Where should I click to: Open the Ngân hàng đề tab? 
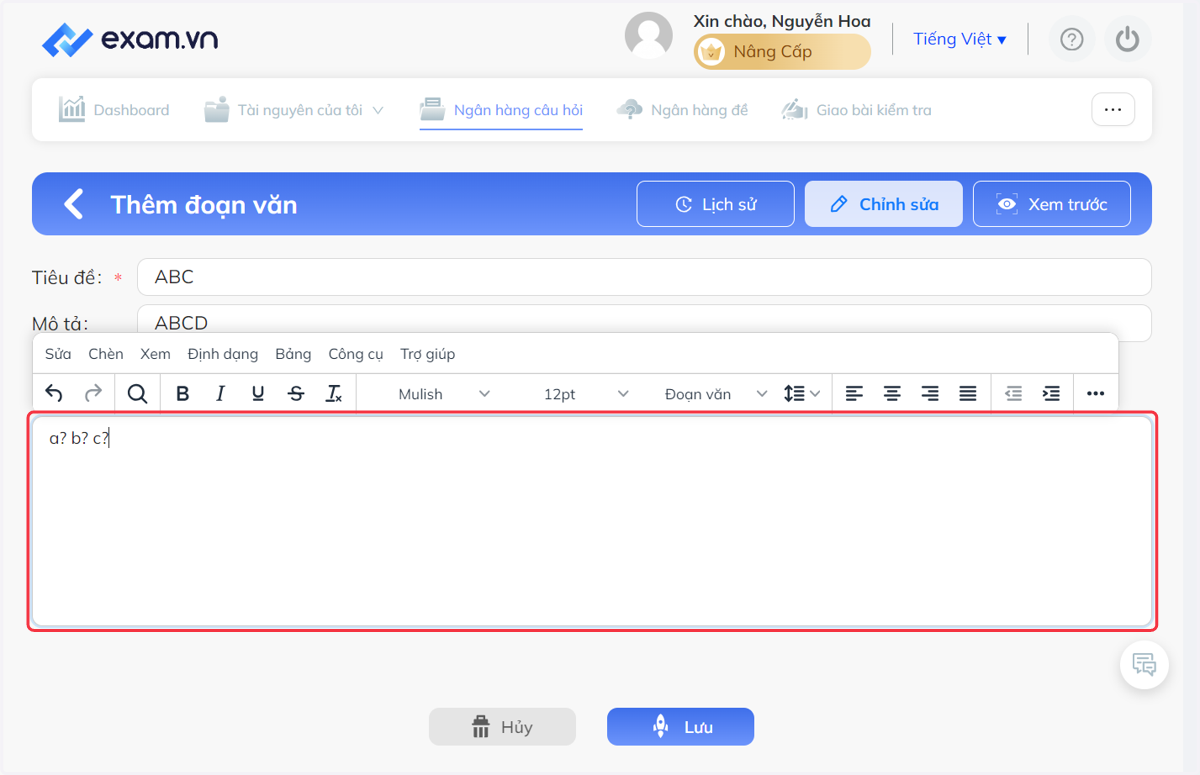point(683,110)
